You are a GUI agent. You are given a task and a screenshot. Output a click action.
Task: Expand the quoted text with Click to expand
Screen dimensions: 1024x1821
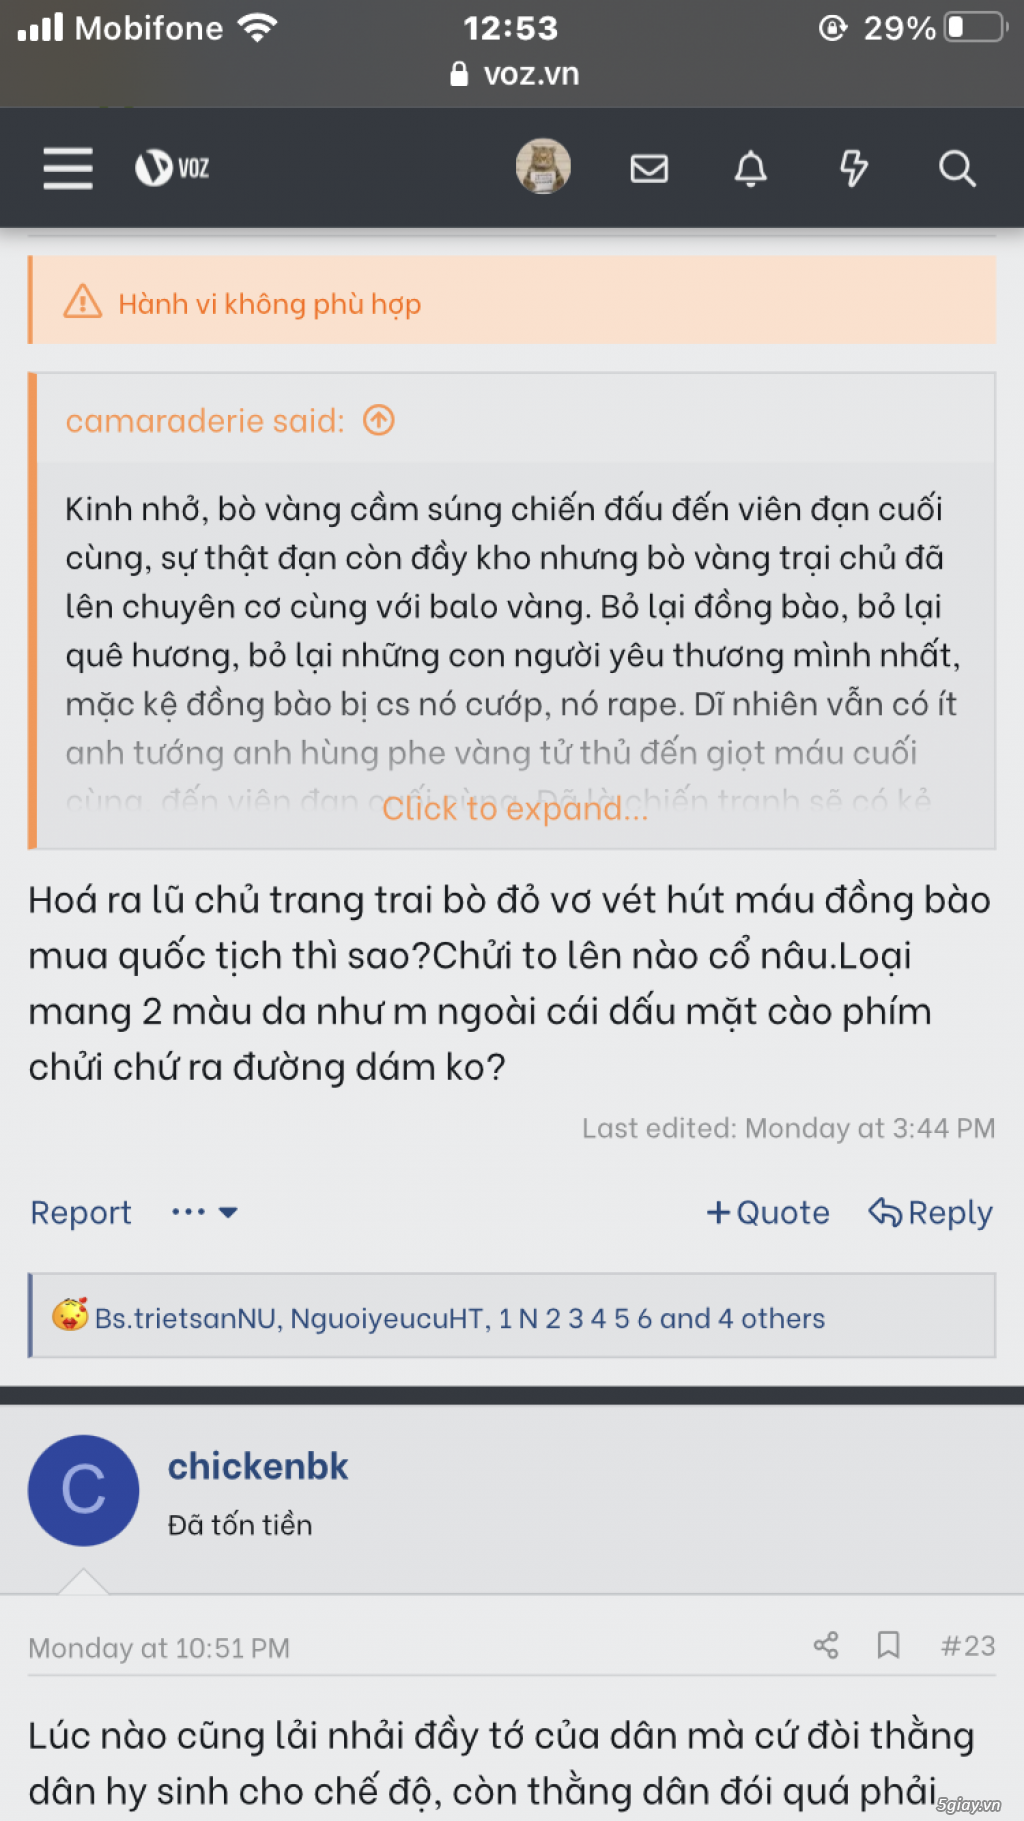point(512,808)
